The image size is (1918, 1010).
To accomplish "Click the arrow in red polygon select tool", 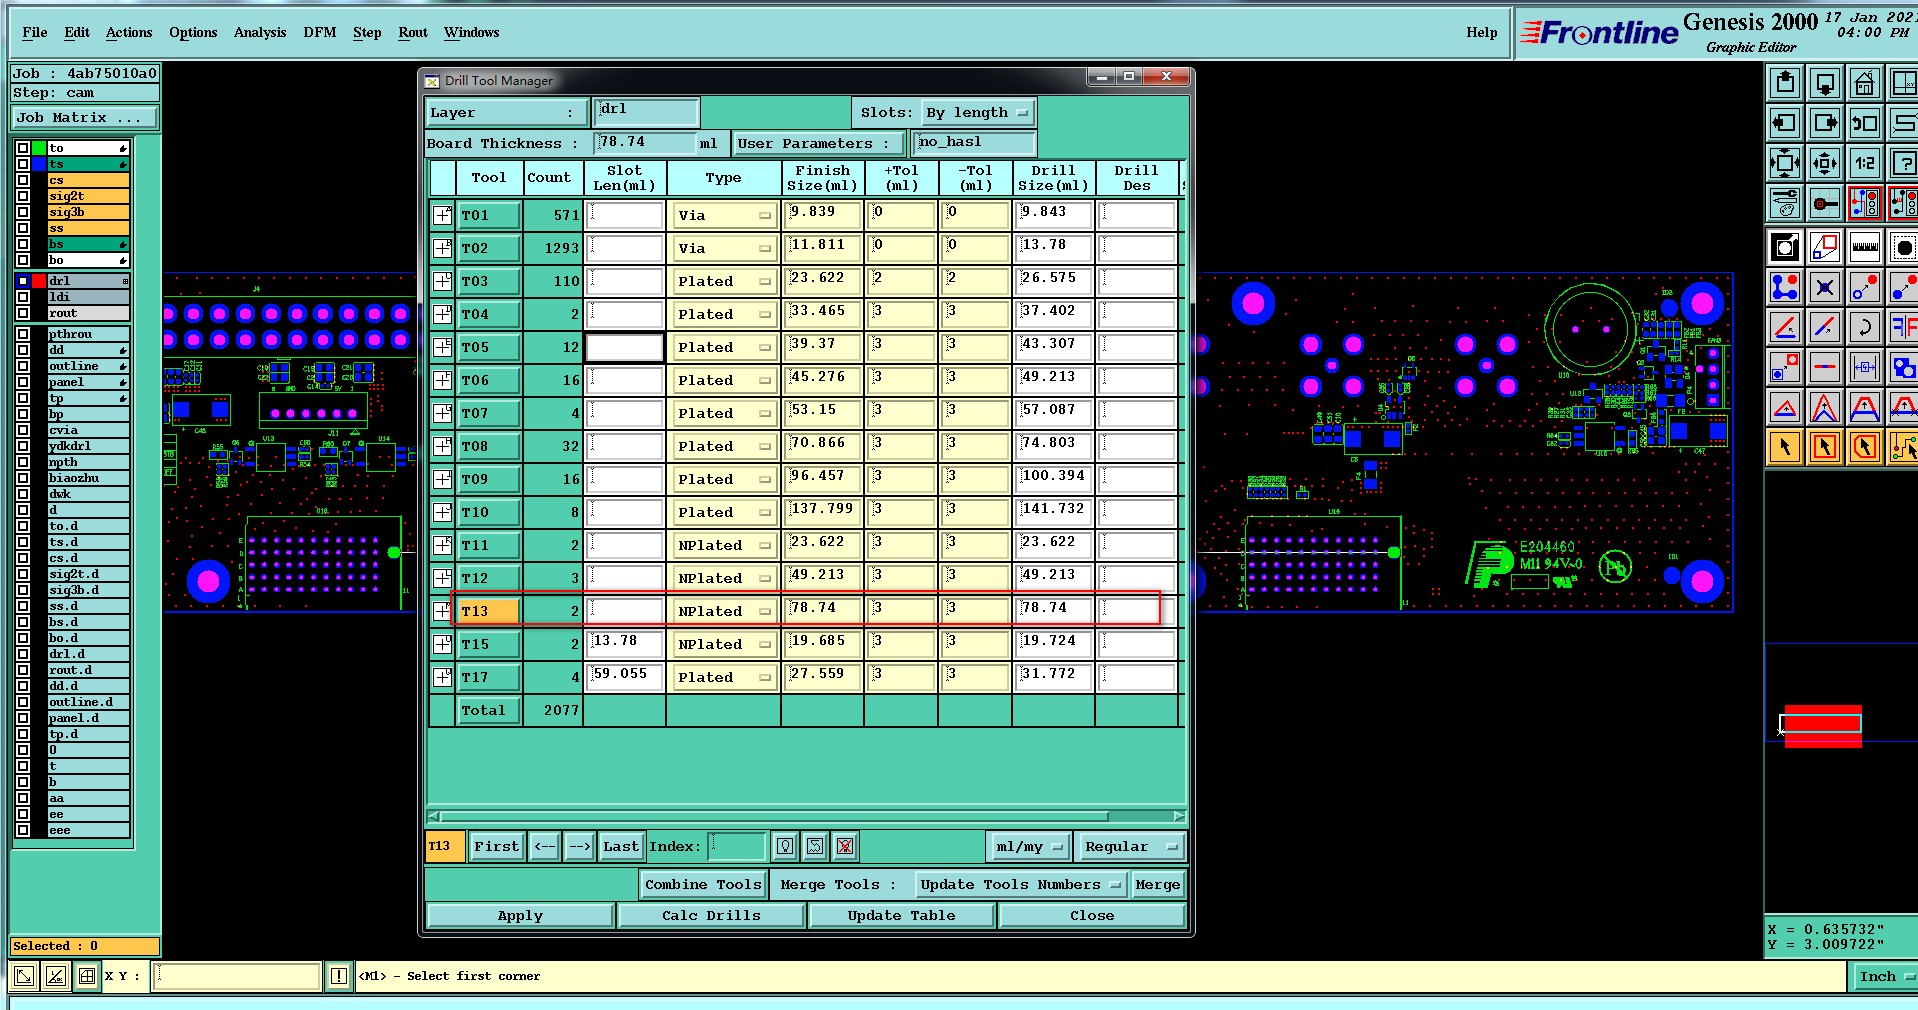I will 1864,447.
